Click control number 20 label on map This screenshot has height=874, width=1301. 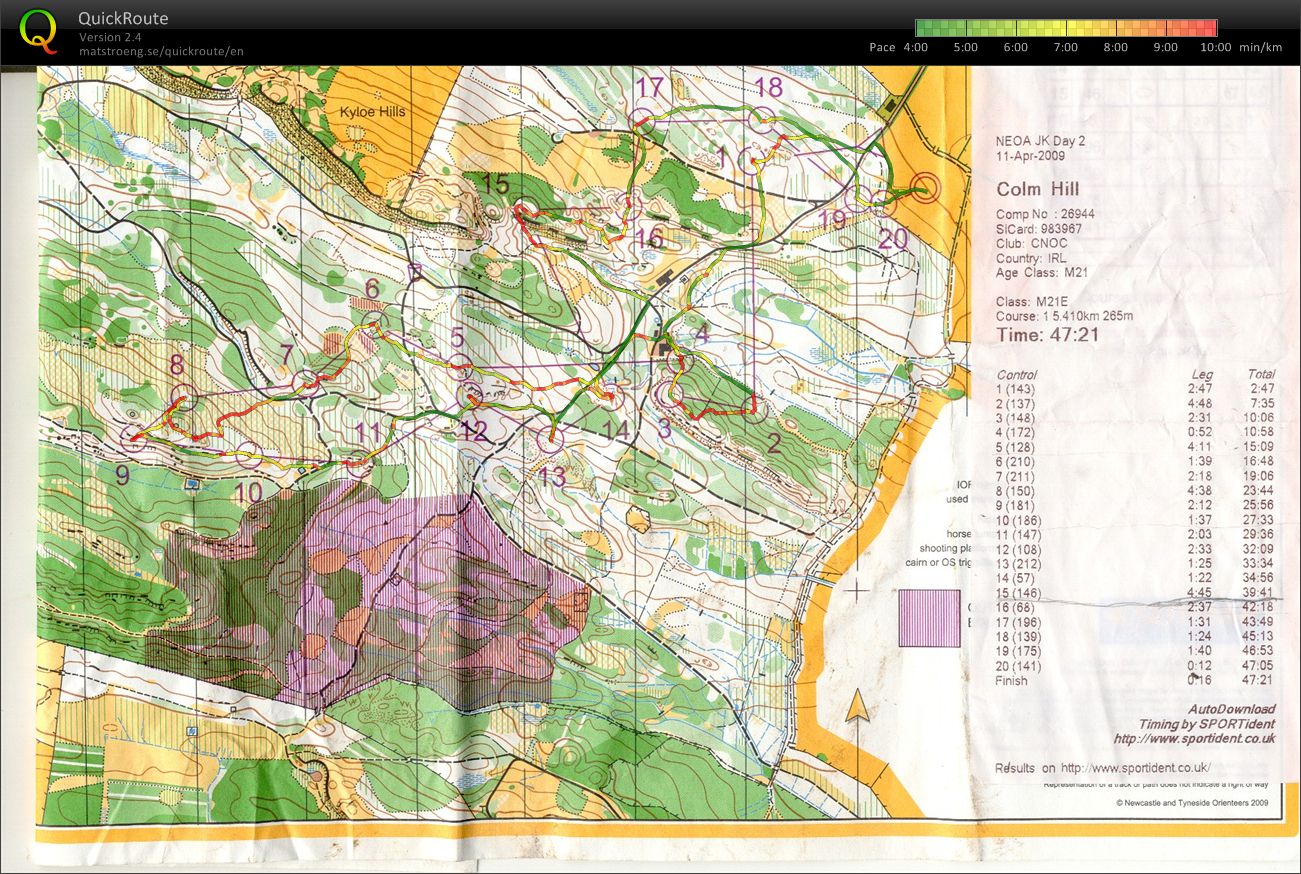click(893, 239)
